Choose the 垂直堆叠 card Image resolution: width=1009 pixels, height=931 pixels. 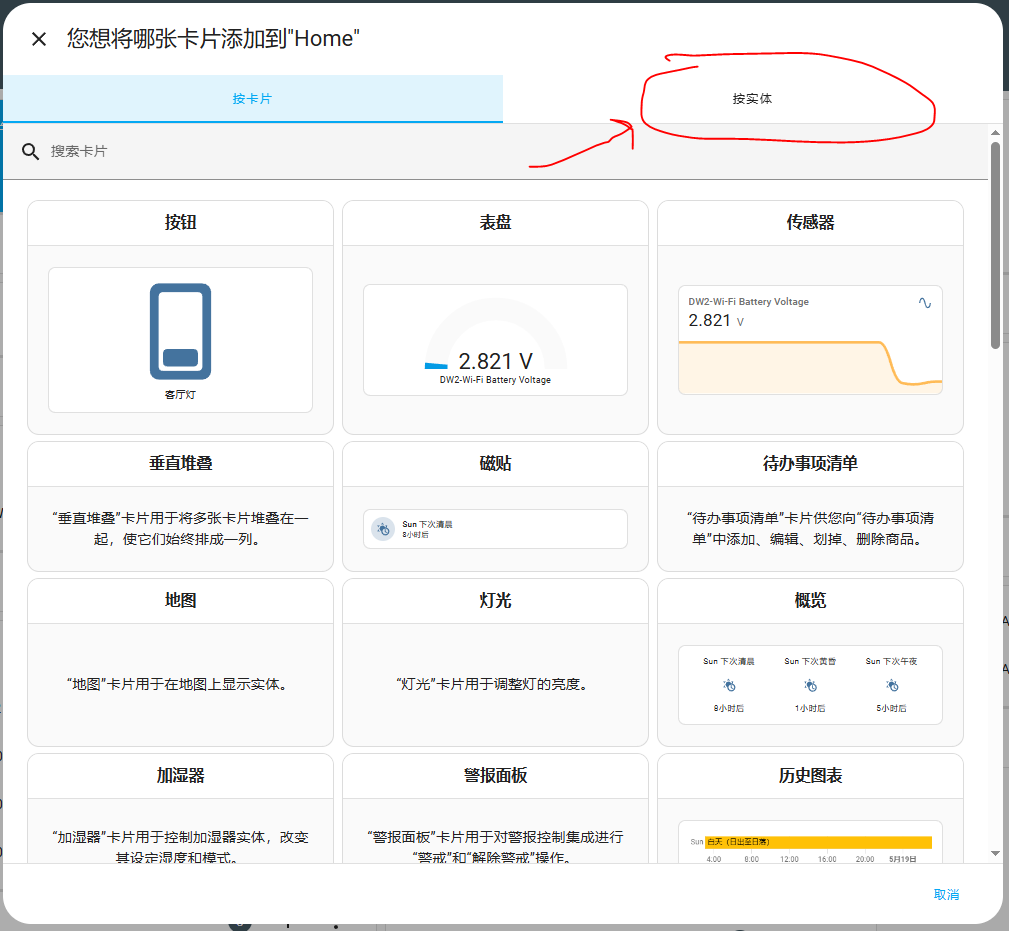[x=180, y=506]
